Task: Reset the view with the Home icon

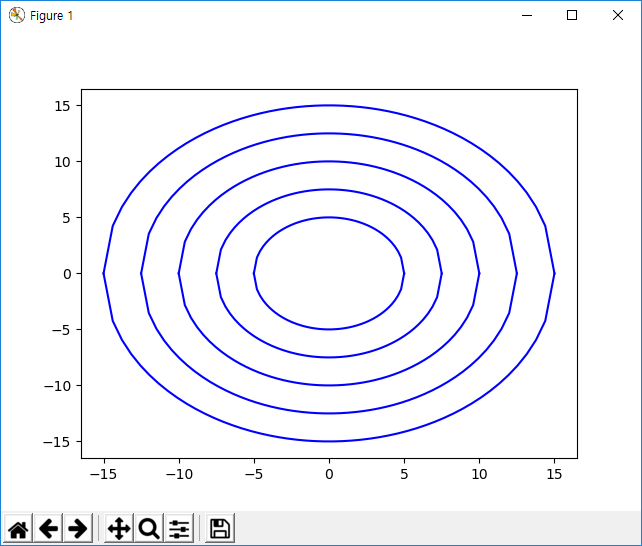Action: click(18, 528)
